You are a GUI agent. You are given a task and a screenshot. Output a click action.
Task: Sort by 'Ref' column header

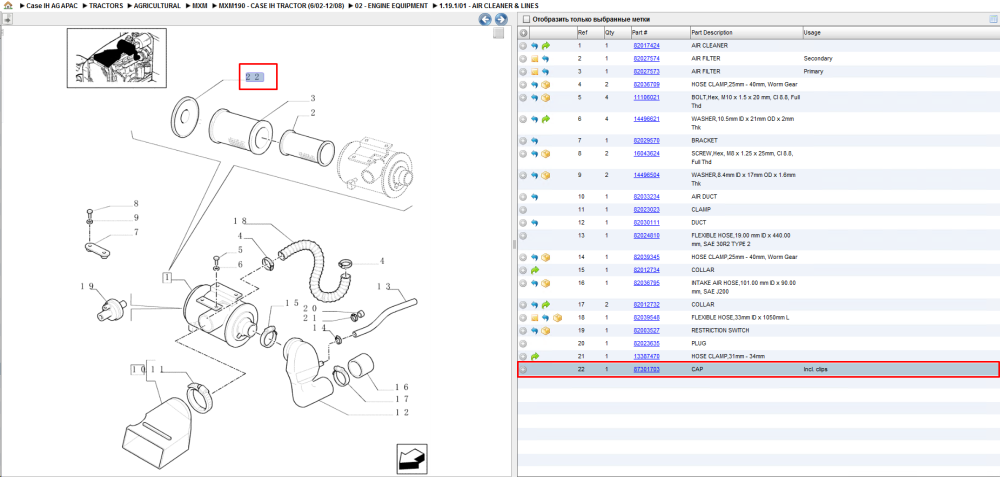coord(589,33)
